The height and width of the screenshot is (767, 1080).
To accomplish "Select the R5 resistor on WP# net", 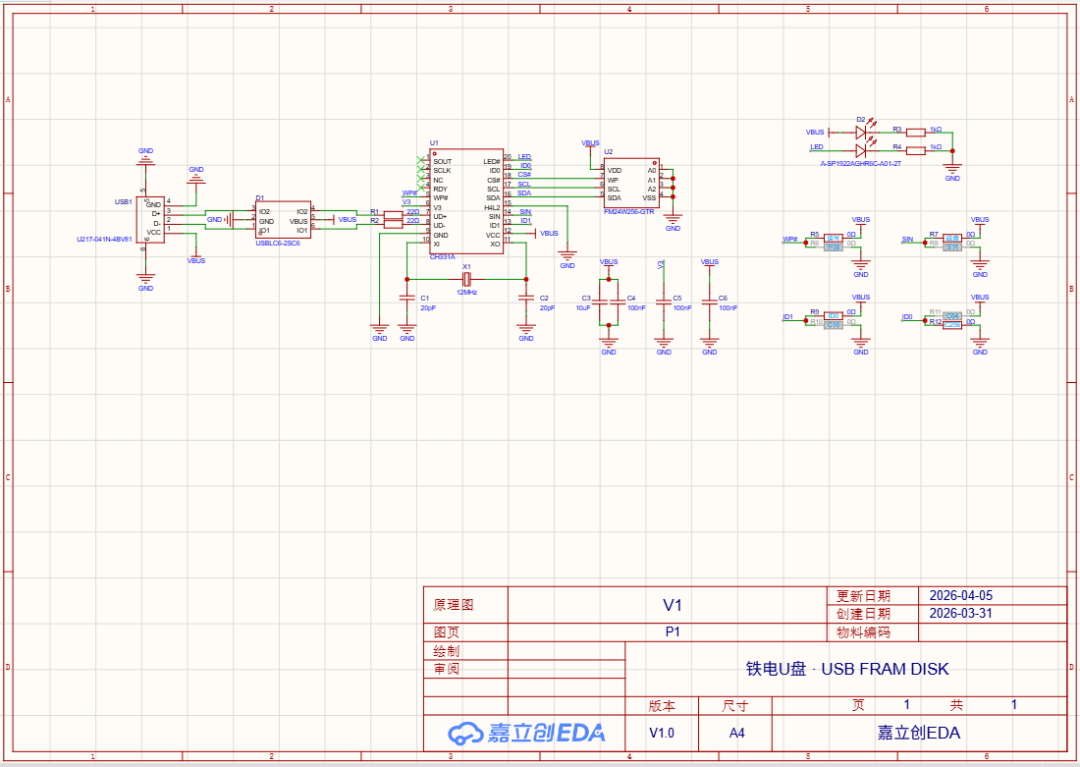I will click(833, 237).
